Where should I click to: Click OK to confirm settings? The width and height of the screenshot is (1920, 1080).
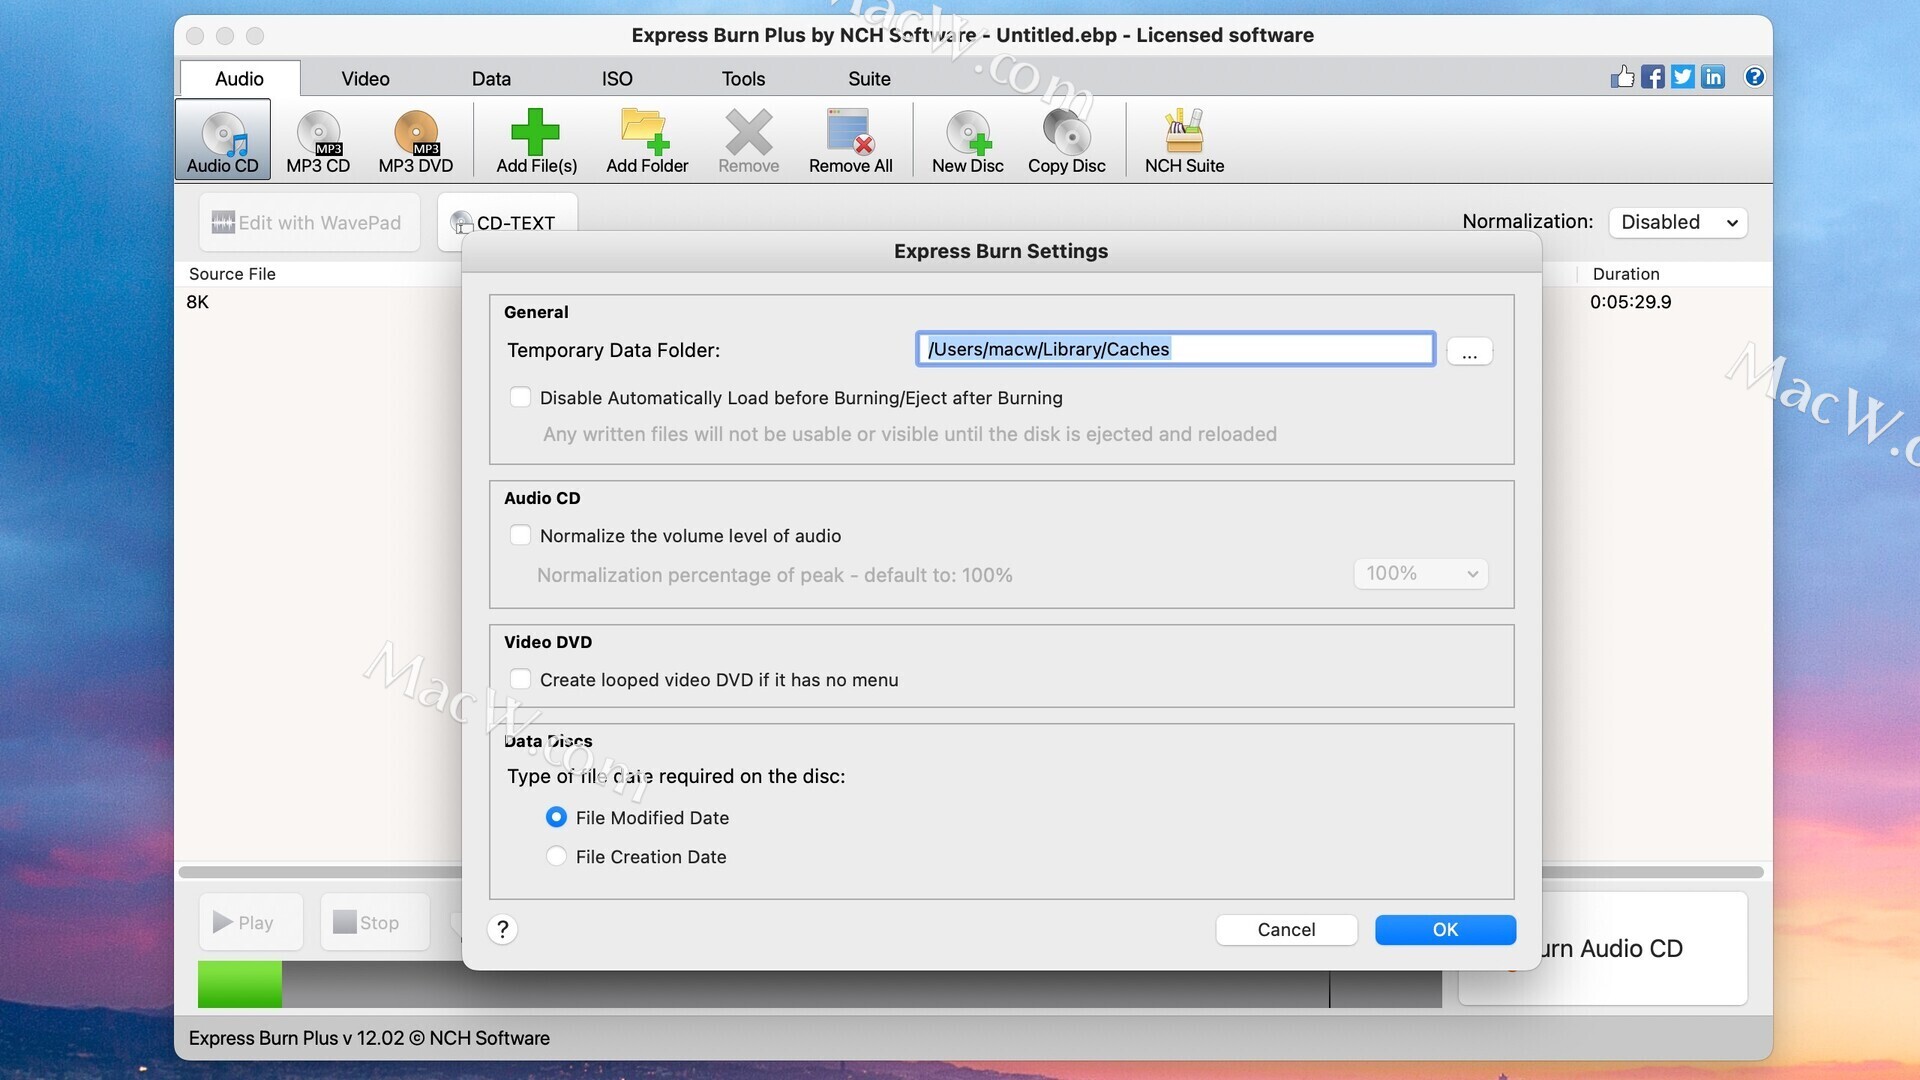(x=1444, y=929)
